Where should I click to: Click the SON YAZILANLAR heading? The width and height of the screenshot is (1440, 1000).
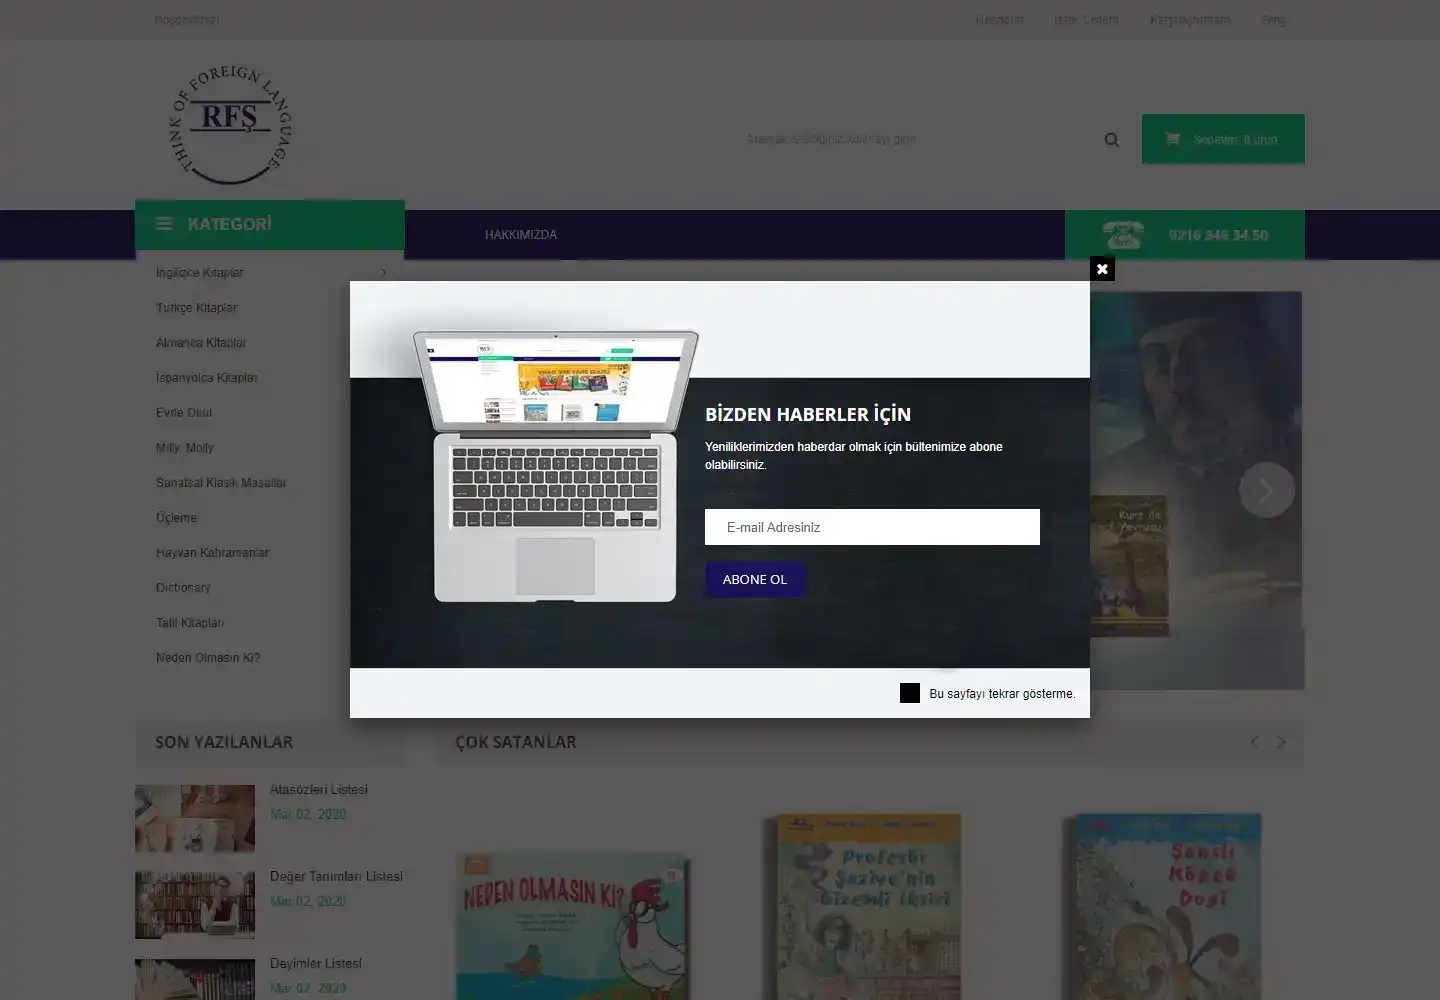point(224,742)
